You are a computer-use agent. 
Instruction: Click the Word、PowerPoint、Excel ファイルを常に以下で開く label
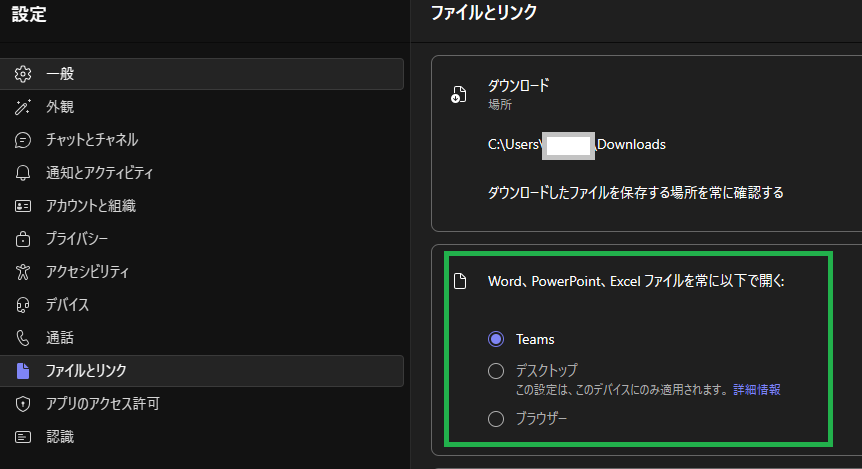[636, 281]
